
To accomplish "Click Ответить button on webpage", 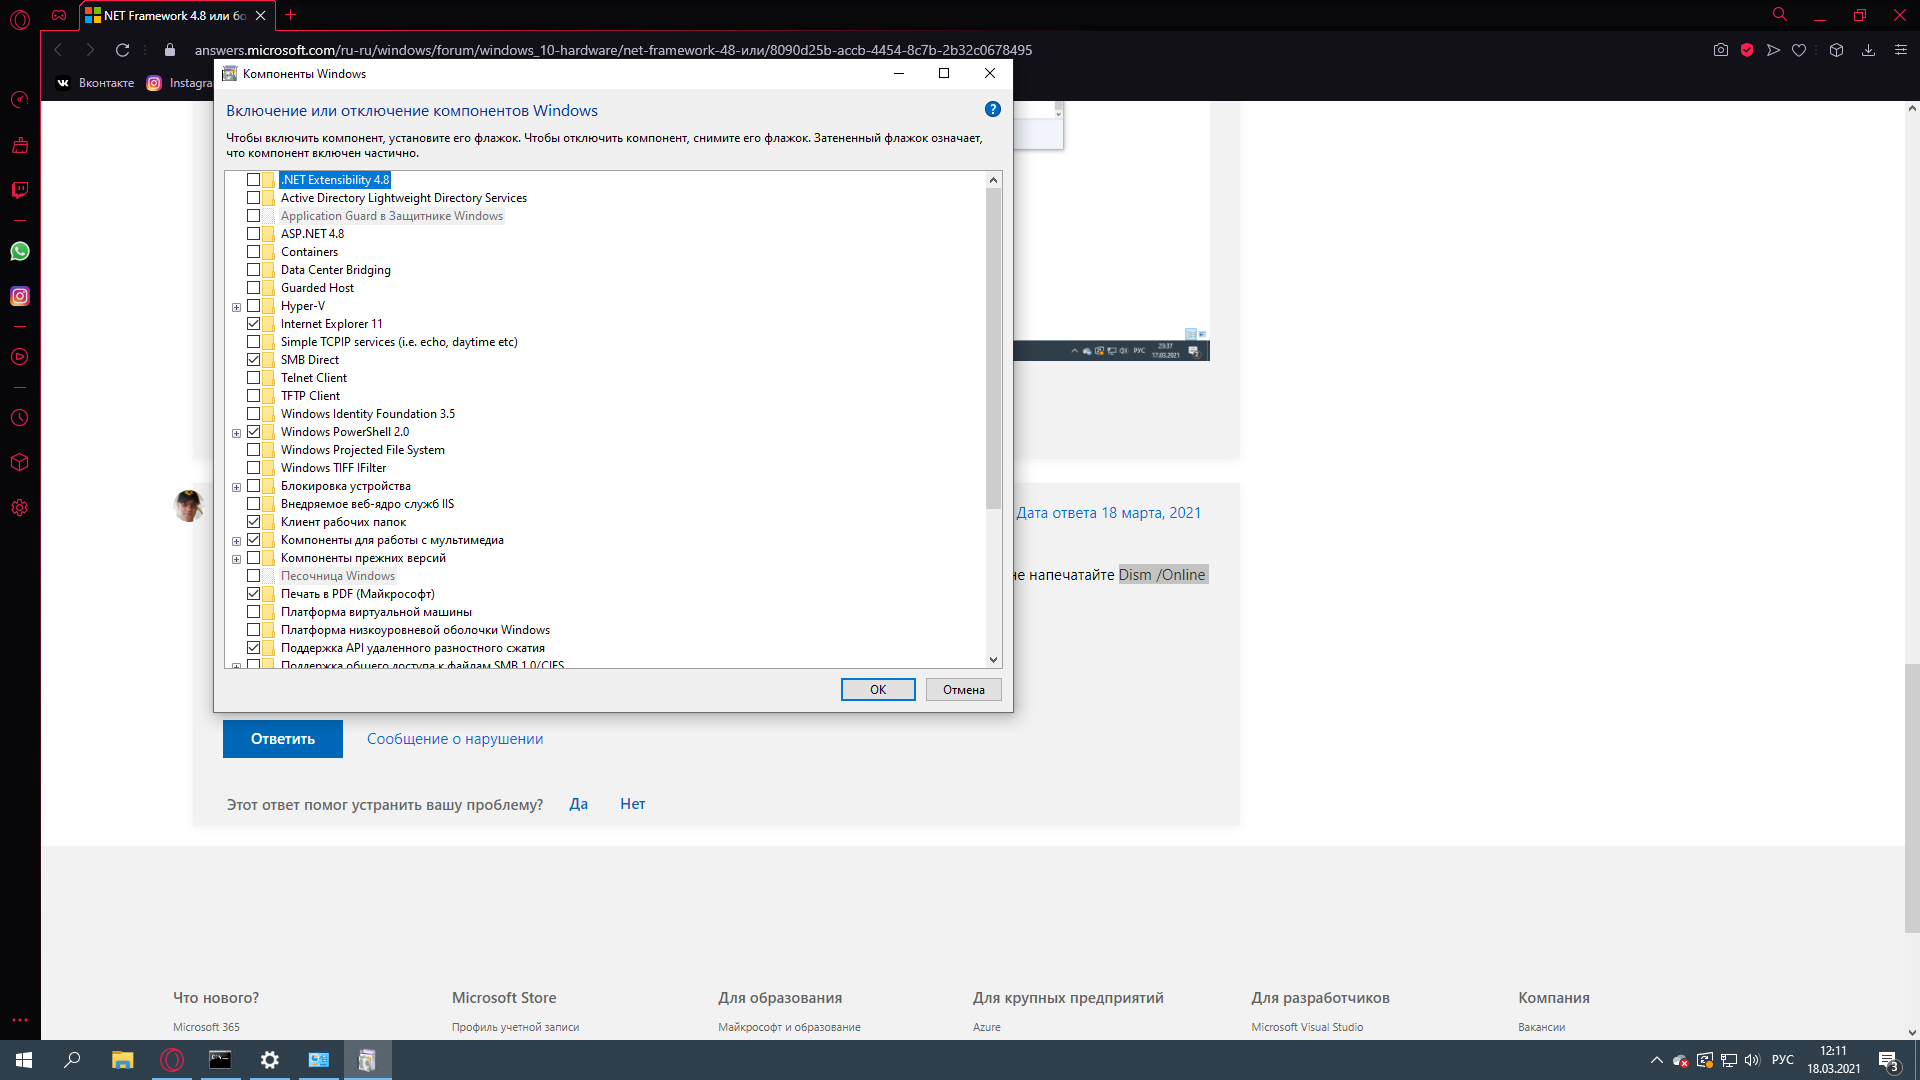I will (282, 738).
